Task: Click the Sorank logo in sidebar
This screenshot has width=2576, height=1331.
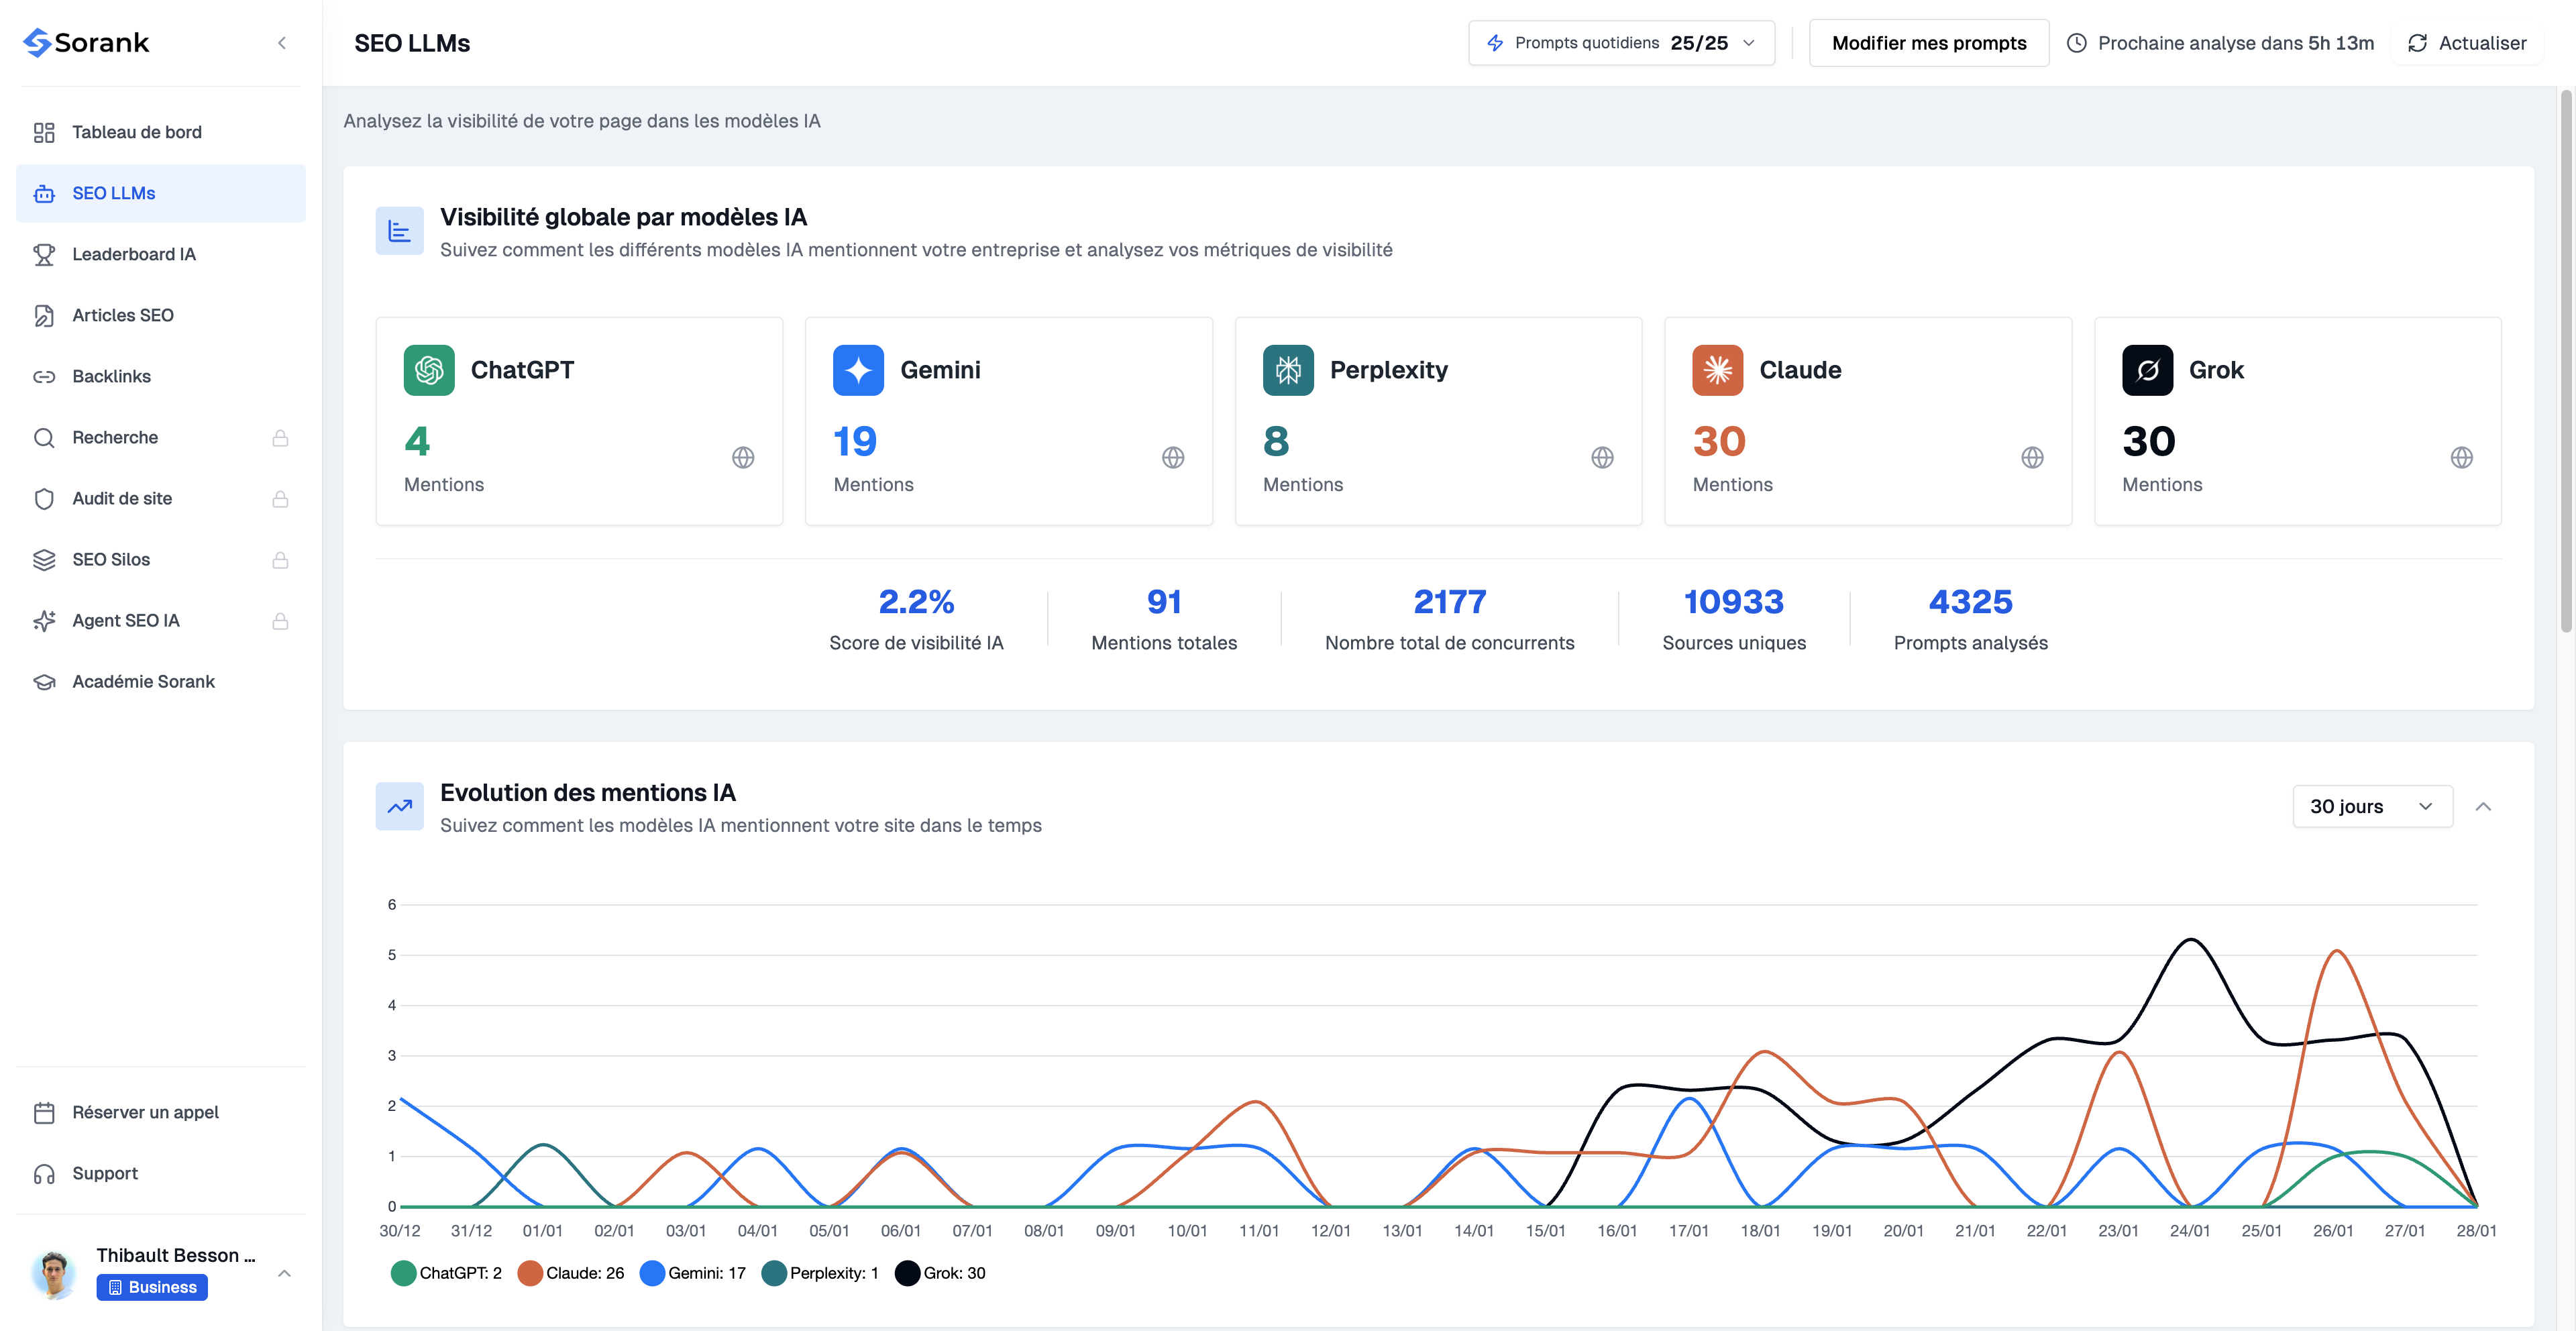Action: coord(86,42)
